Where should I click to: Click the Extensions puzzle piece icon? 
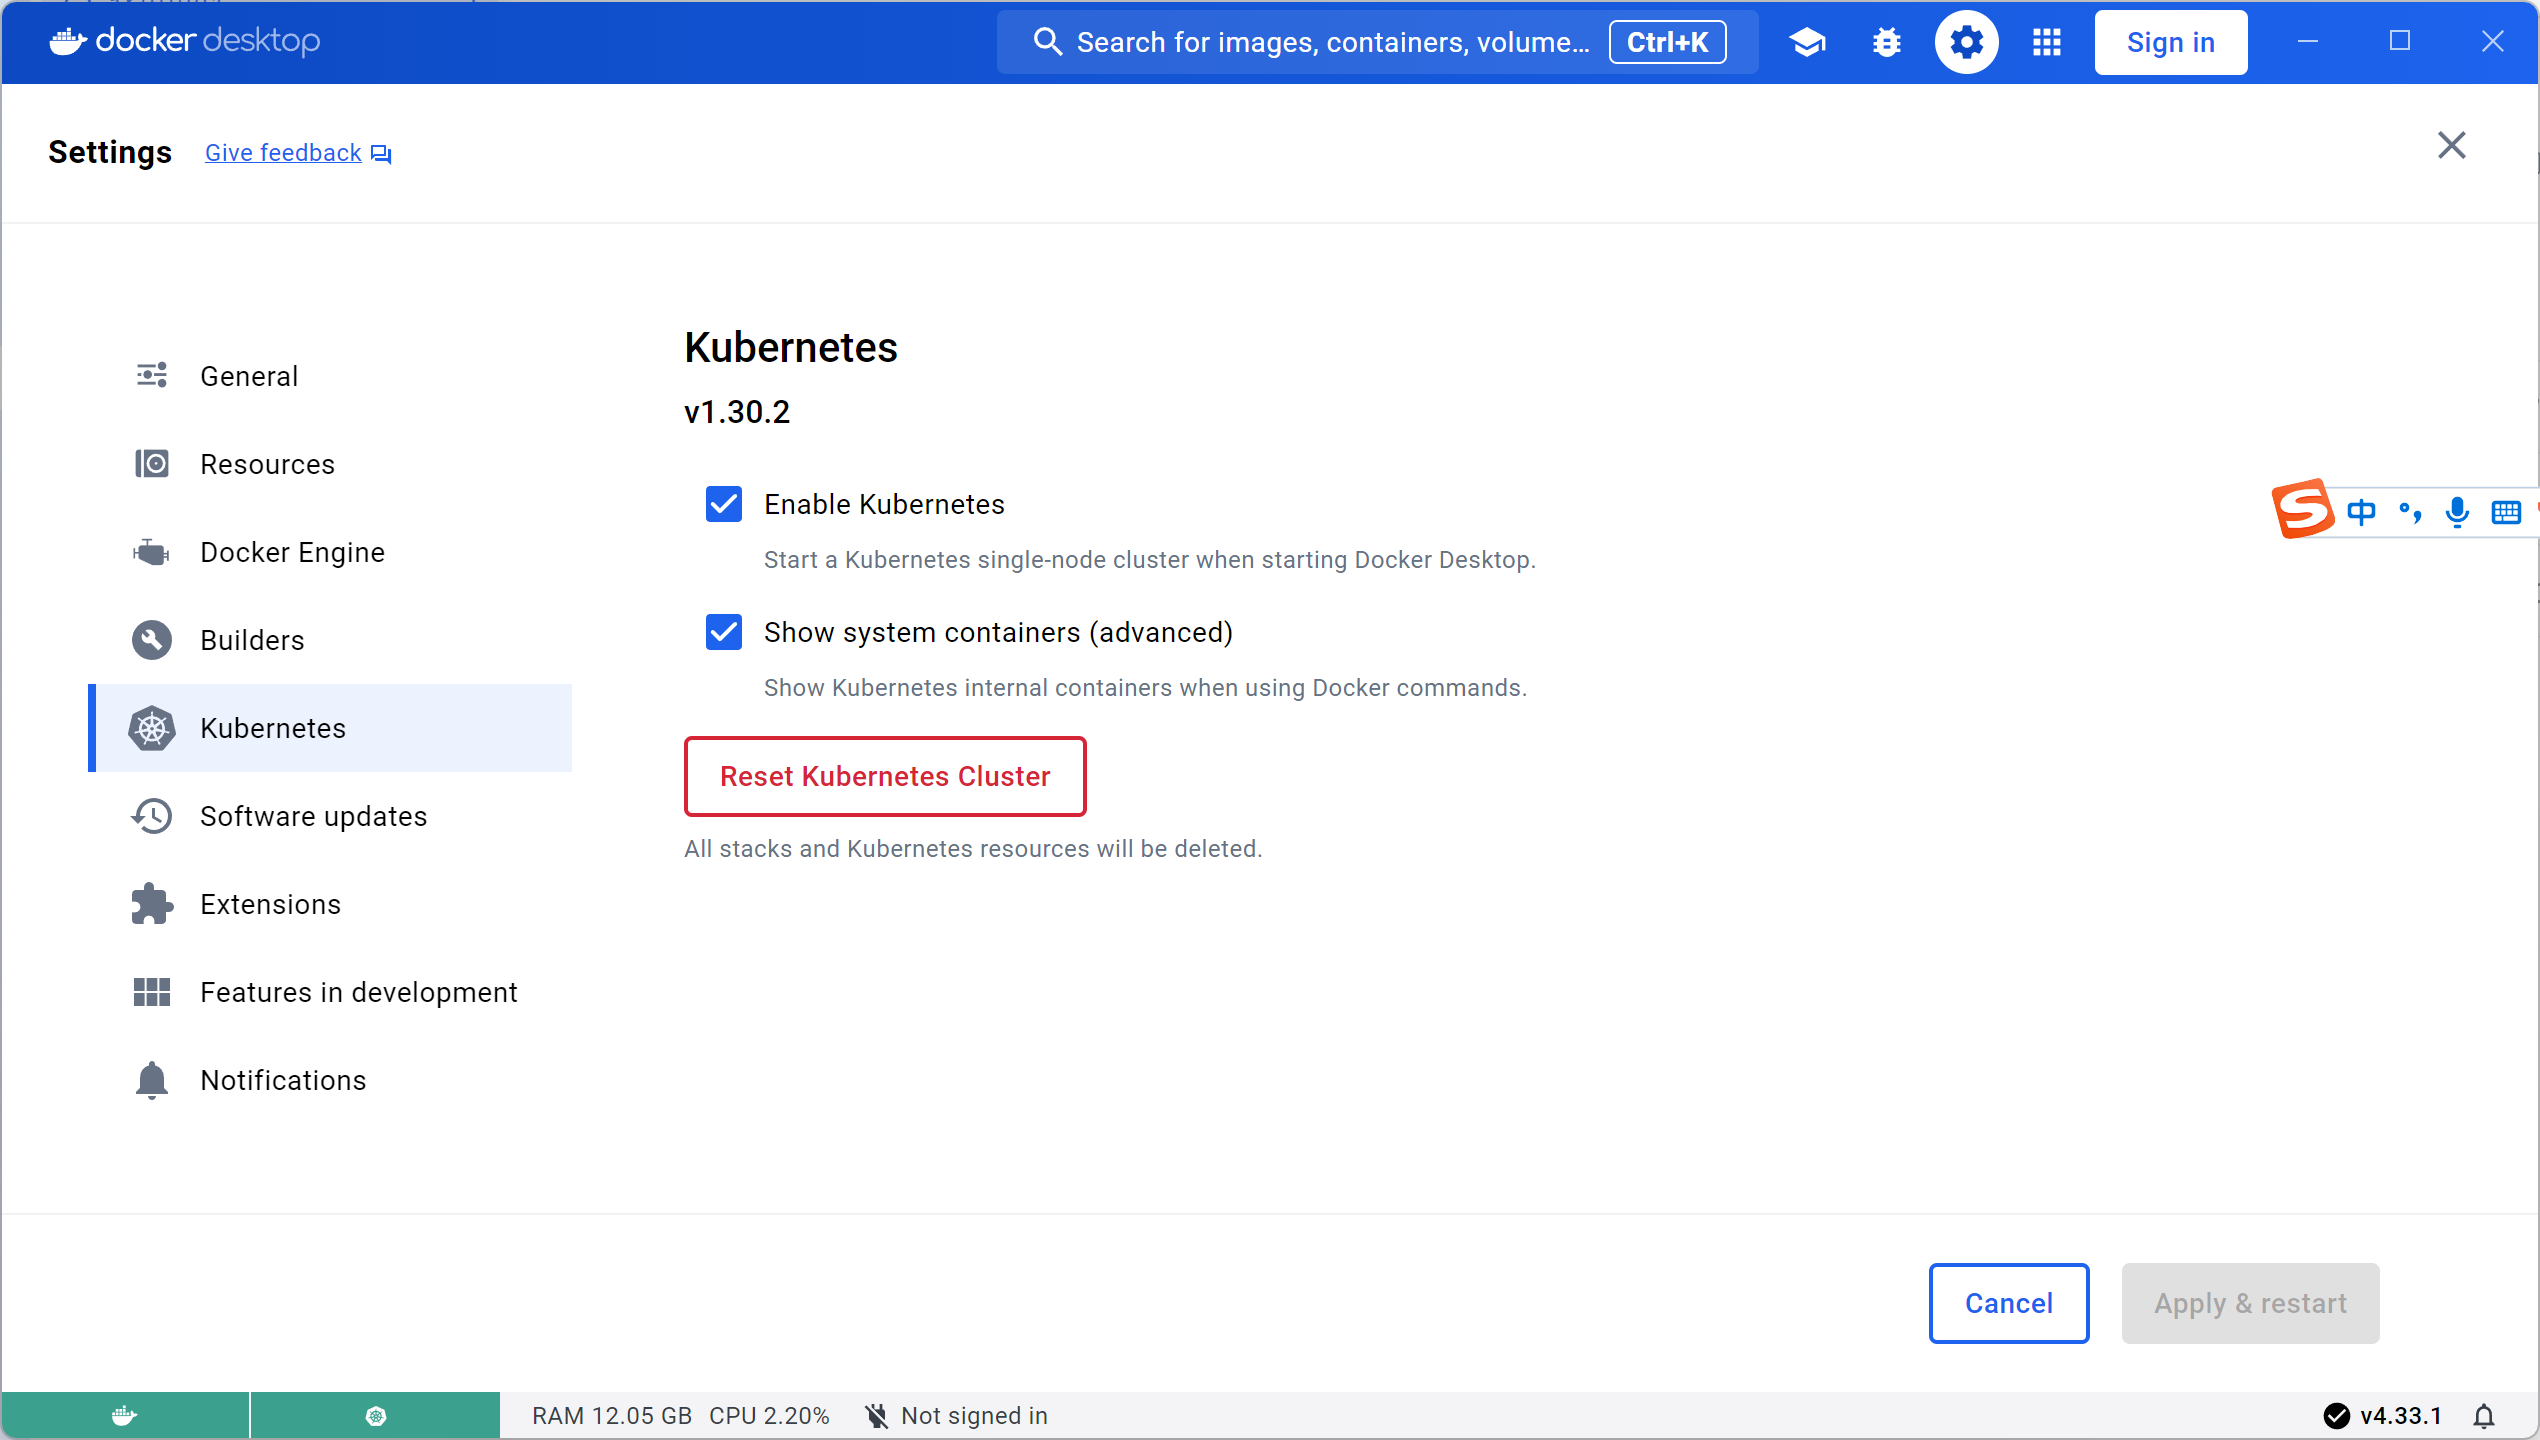[152, 904]
